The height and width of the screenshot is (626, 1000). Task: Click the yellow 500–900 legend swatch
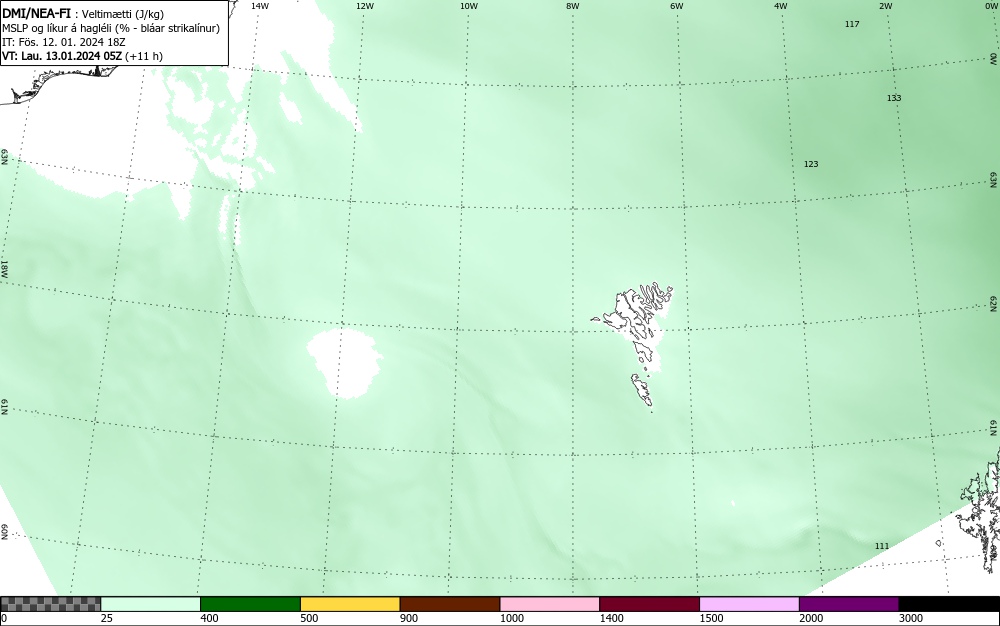coord(350,604)
